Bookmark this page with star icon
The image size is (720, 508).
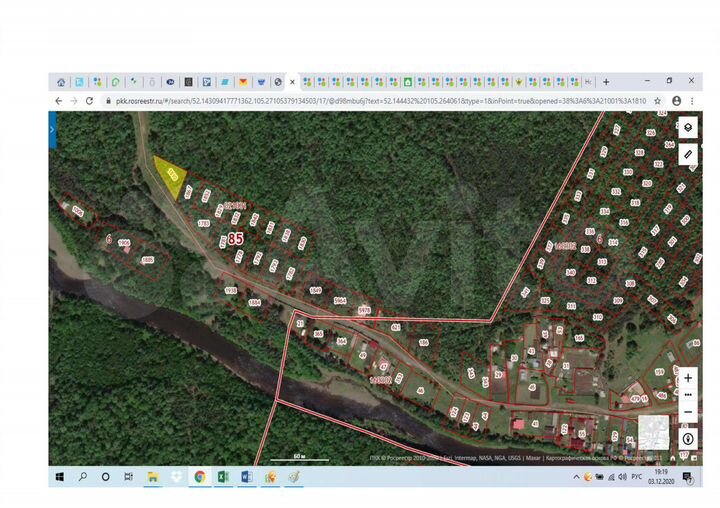pos(657,101)
